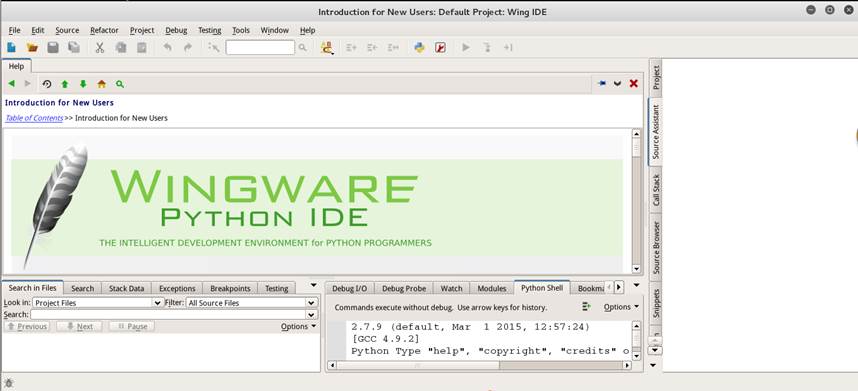Viewport: 858px width, 391px height.
Task: Click the bug icon in status bar
Action: click(9, 383)
